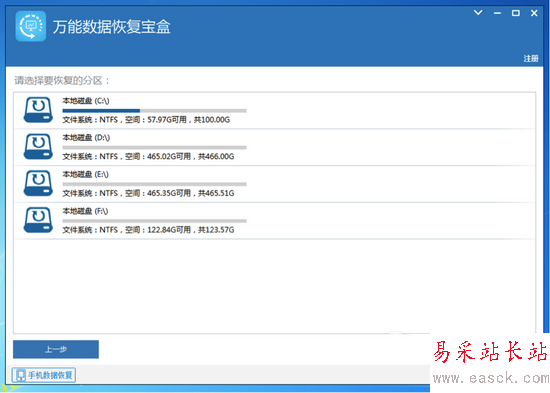Click the 注册 register link
Image resolution: width=550 pixels, height=393 pixels.
(531, 58)
